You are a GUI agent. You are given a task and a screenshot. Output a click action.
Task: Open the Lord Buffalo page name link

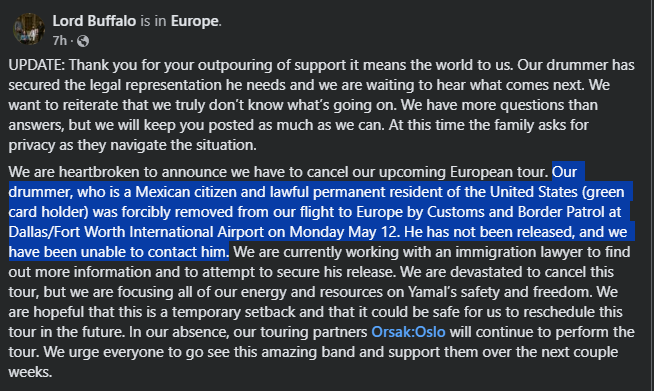click(x=94, y=21)
